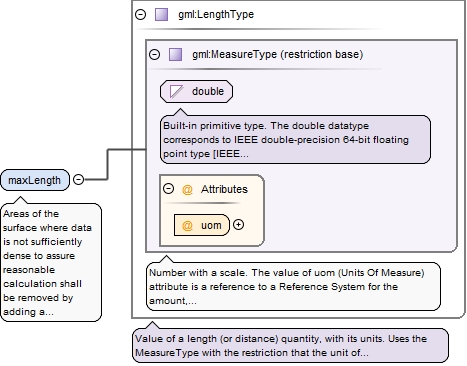Expand the uom attribute
467x366 pixels.
238,225
